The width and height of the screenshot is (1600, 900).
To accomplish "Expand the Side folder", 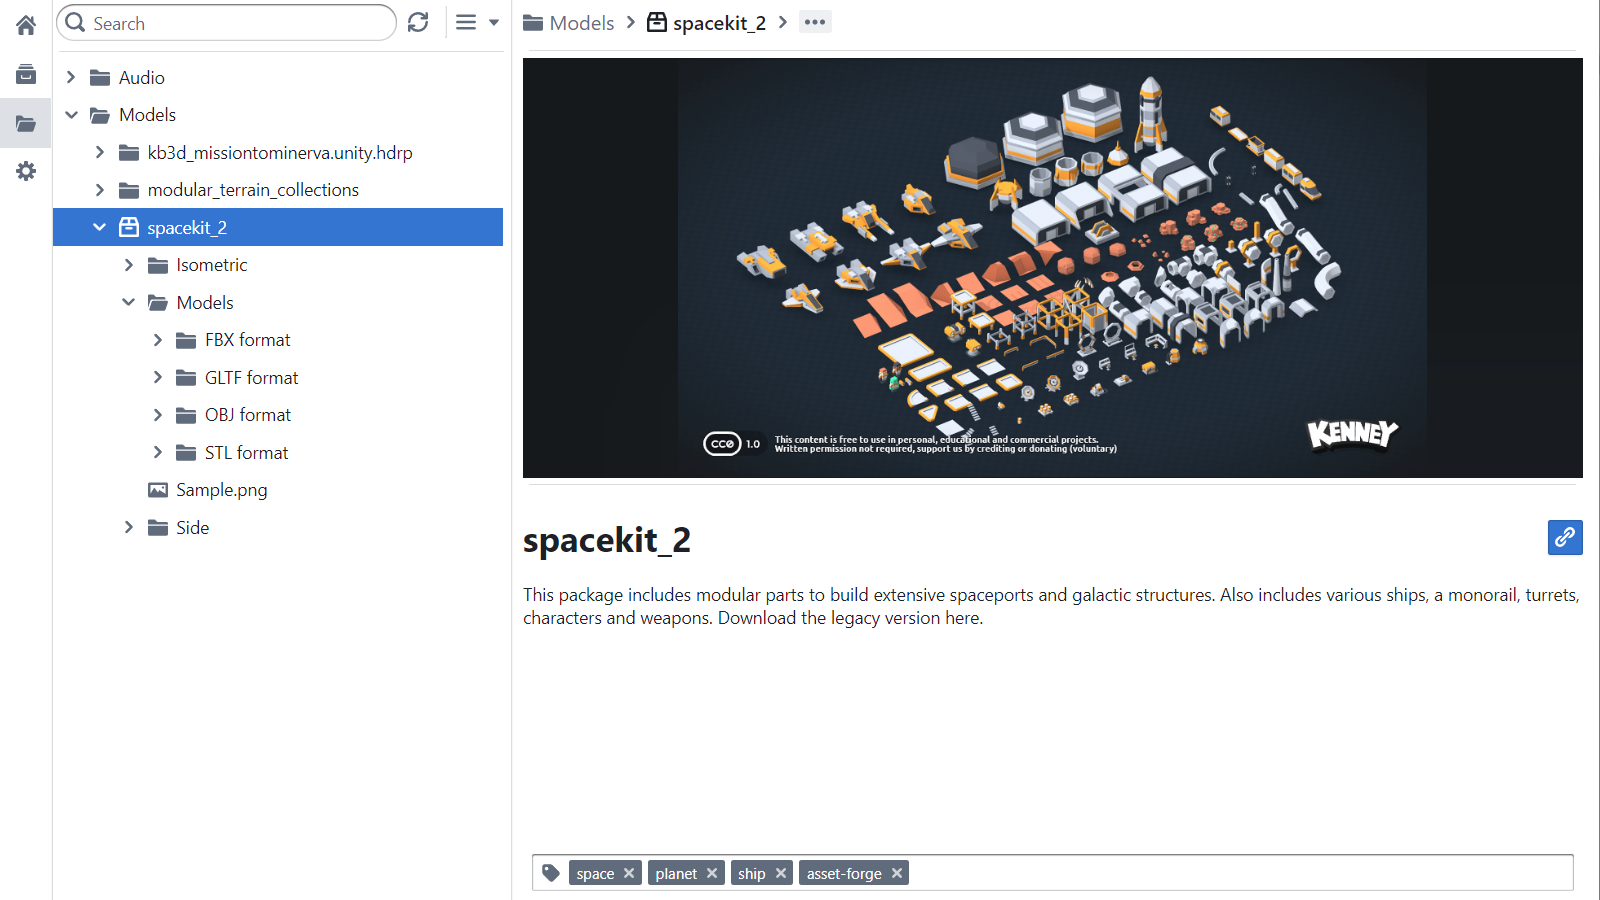I will 128,527.
